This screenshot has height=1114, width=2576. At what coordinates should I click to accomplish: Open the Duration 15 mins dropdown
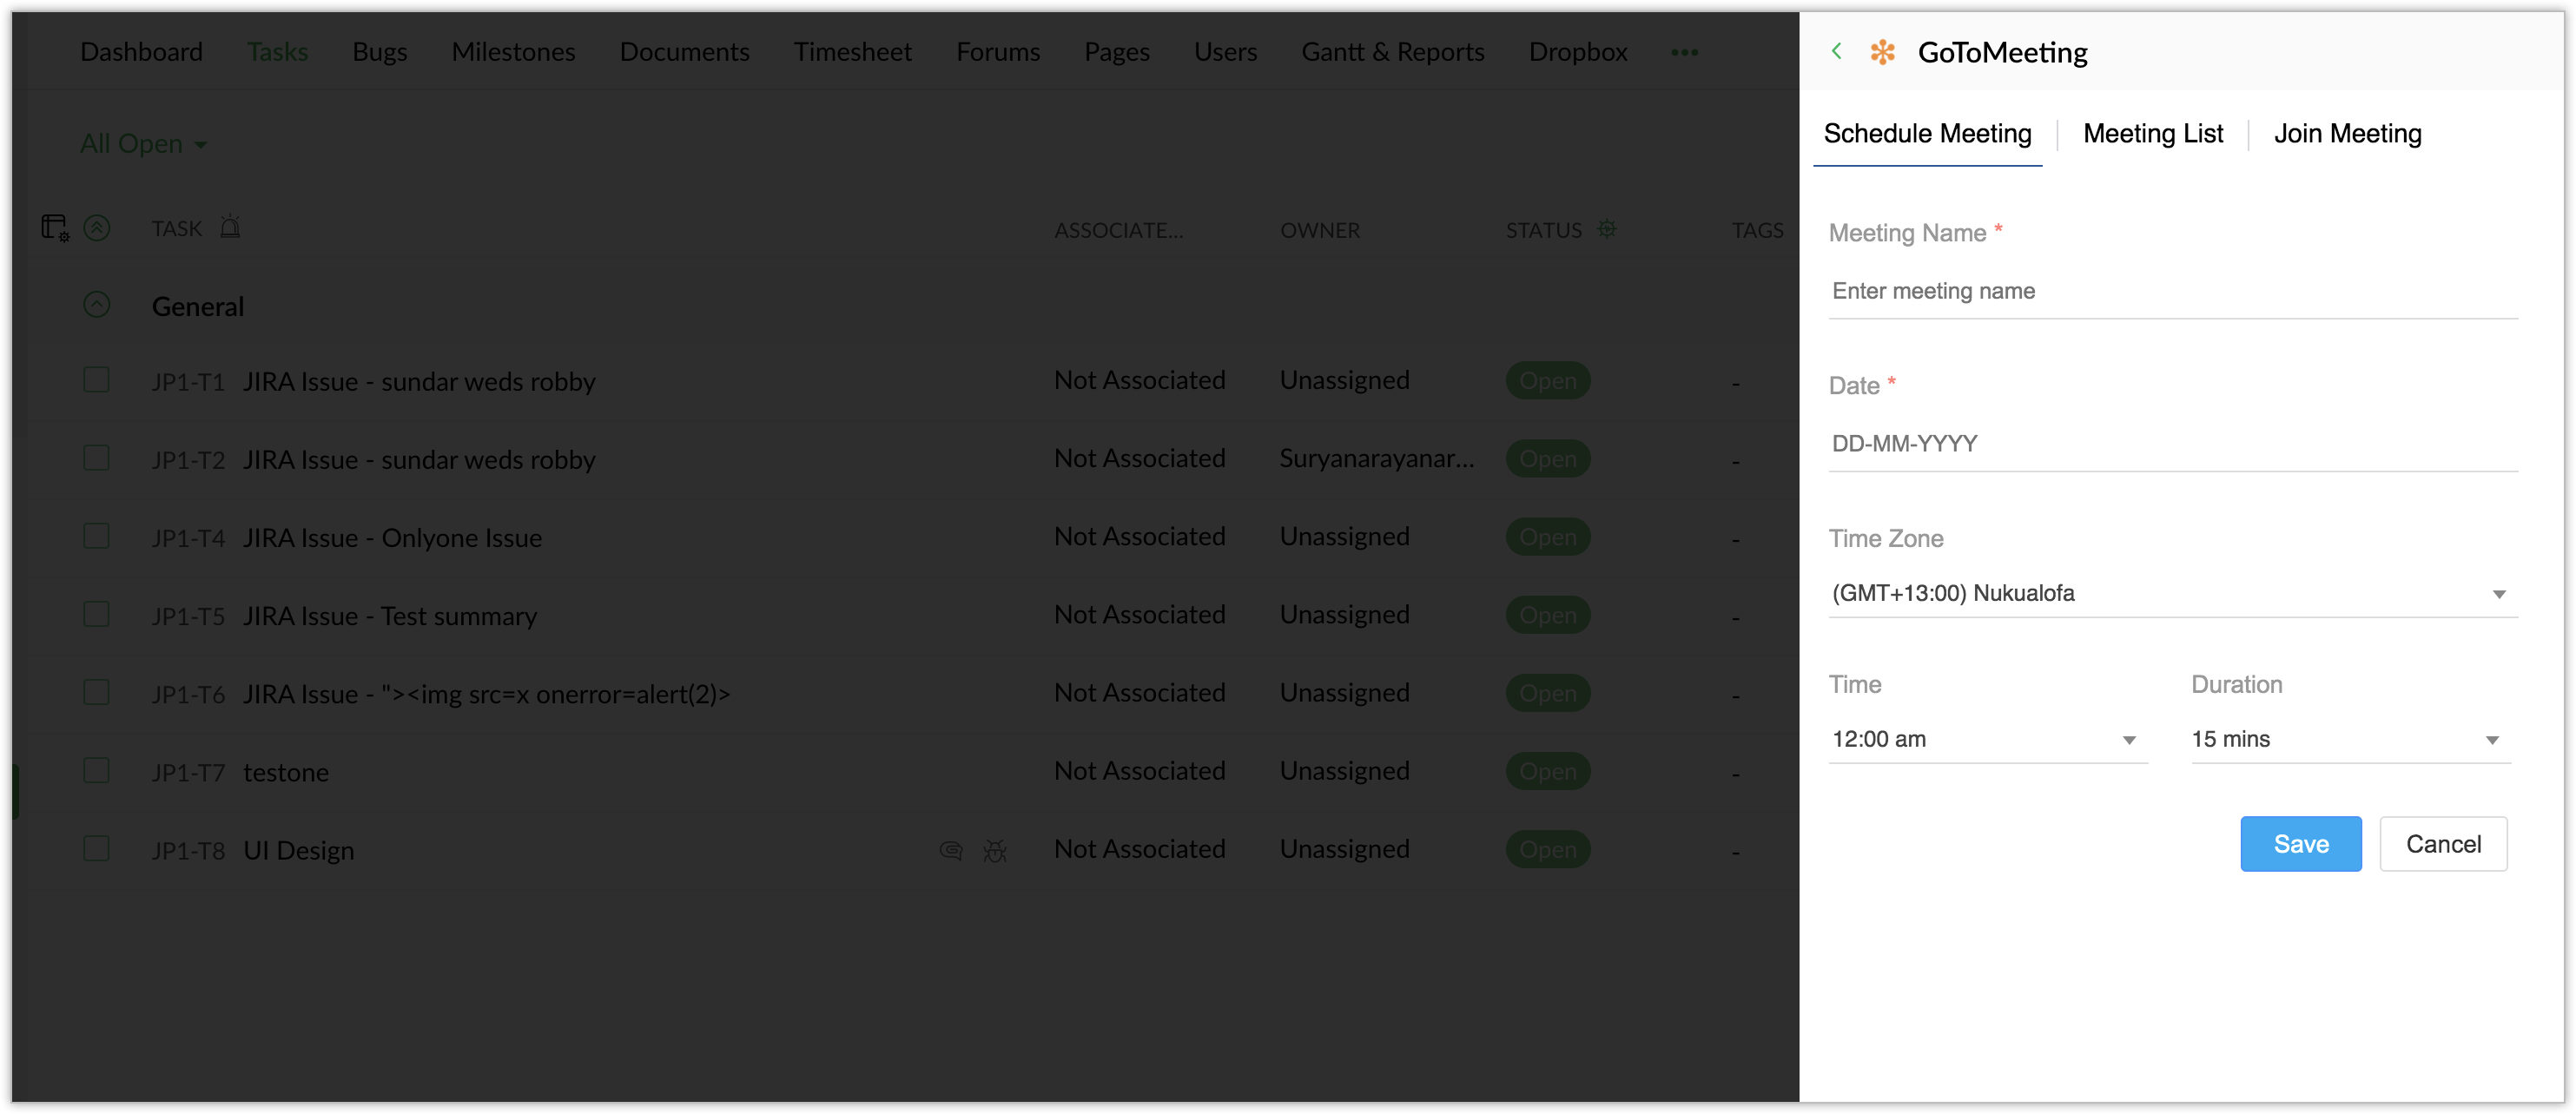click(x=2349, y=739)
